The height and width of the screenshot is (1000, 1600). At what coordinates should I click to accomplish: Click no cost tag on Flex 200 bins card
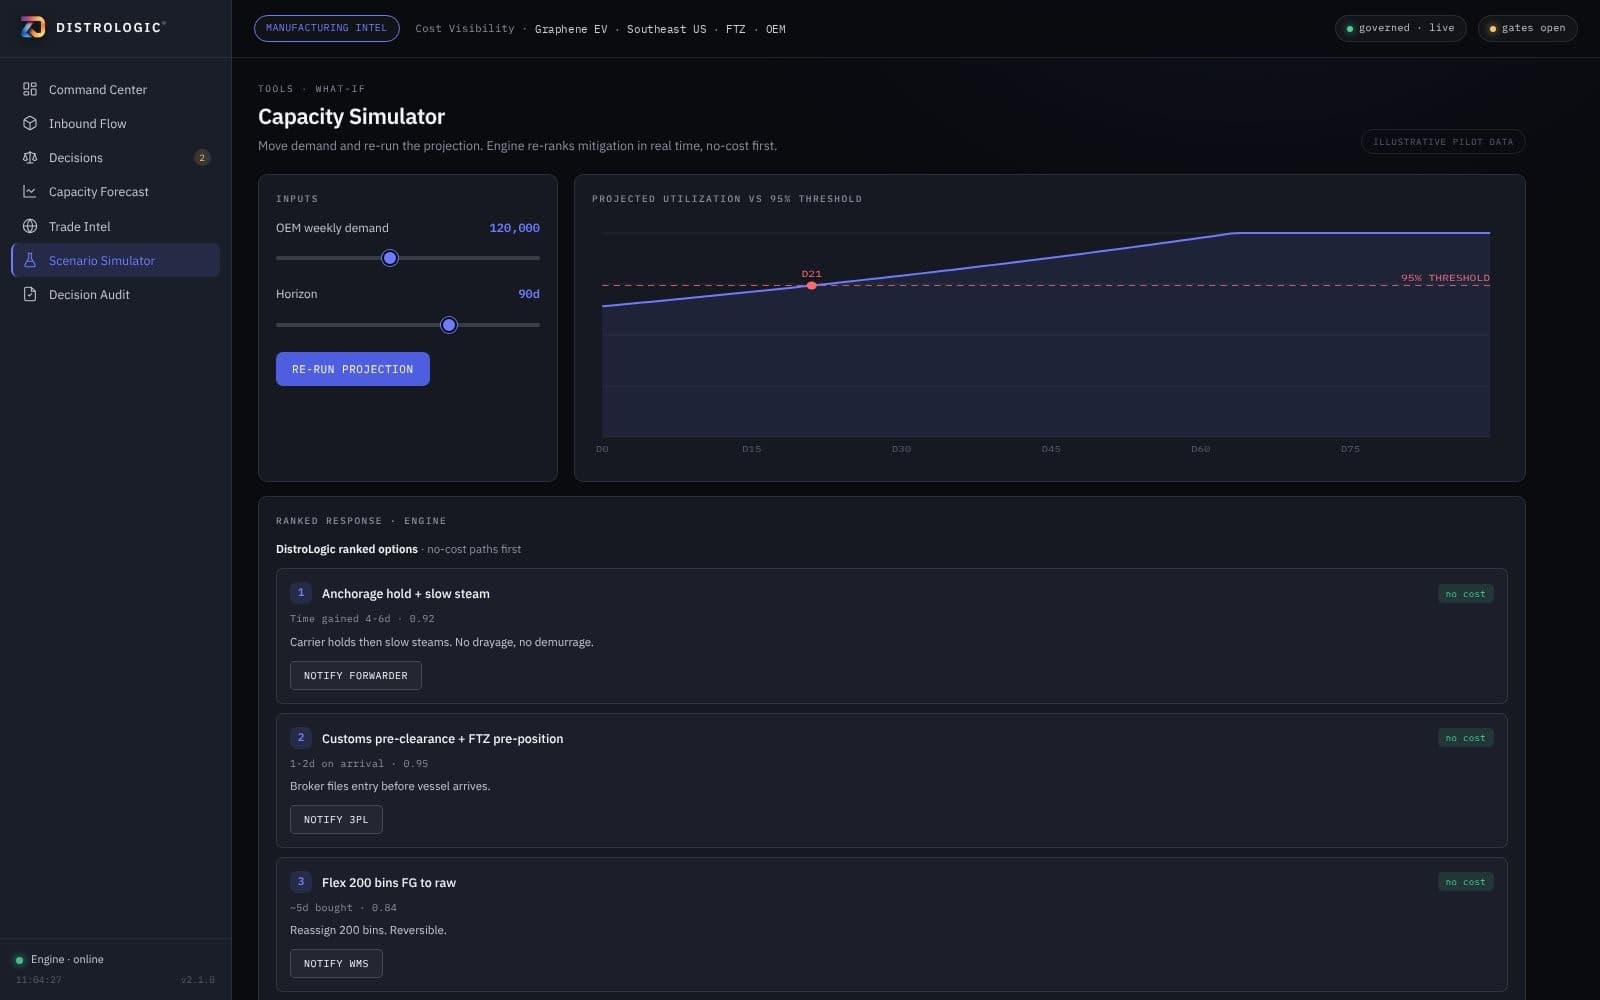point(1465,882)
